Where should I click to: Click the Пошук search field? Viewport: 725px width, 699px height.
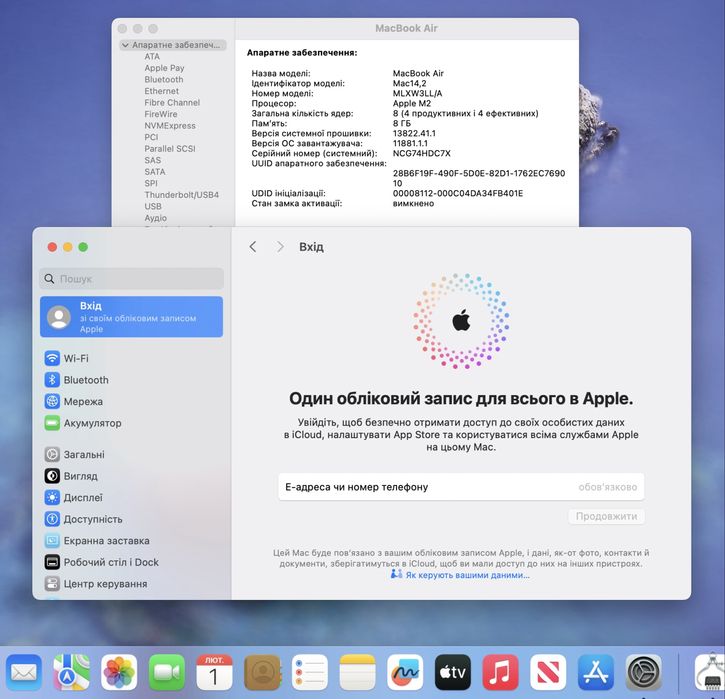point(131,279)
